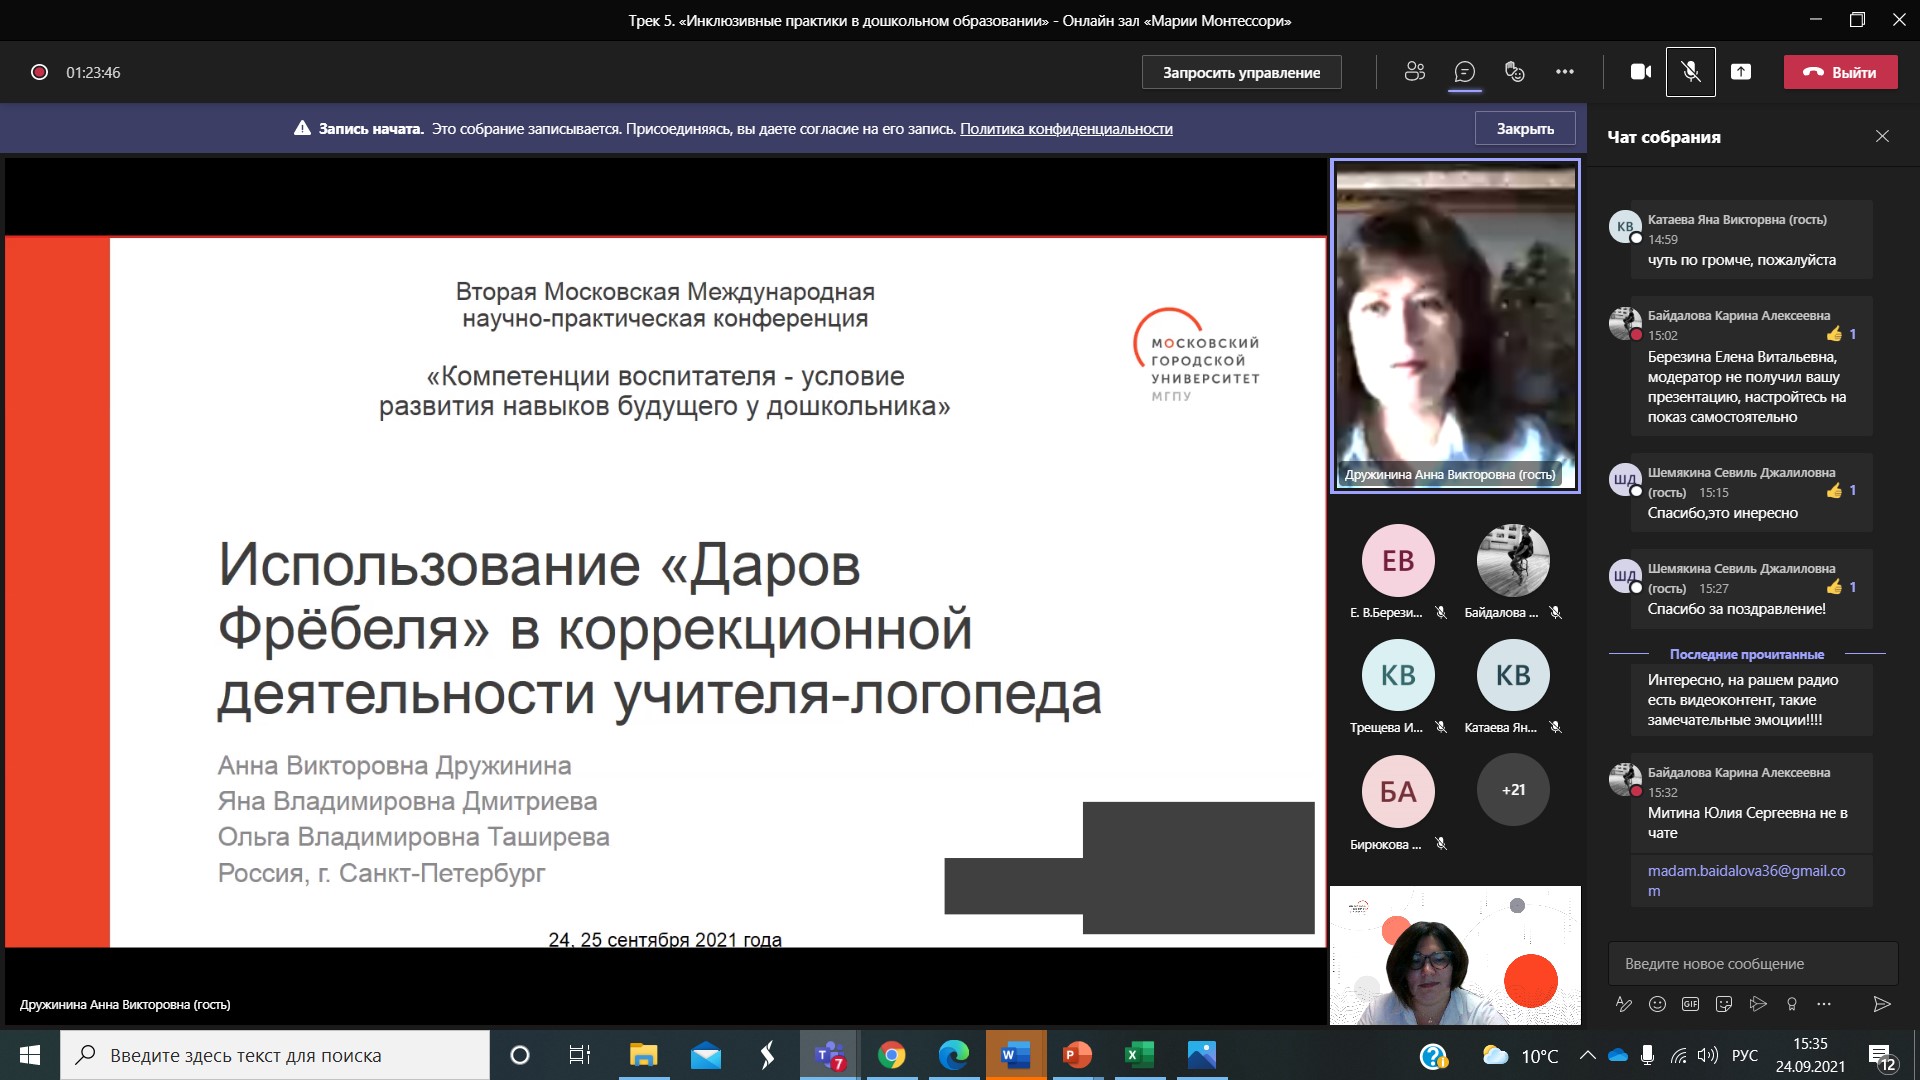Open text formatting options for message
This screenshot has width=1920, height=1080.
click(1624, 1004)
